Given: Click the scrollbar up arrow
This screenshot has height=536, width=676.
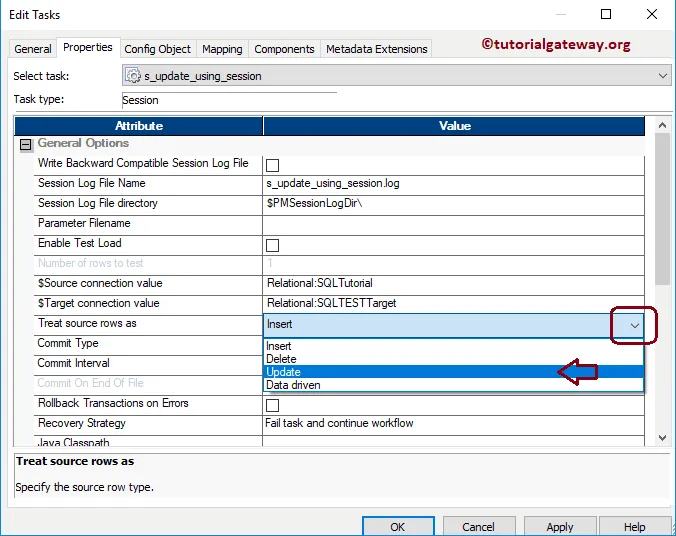Looking at the screenshot, I should [x=663, y=125].
